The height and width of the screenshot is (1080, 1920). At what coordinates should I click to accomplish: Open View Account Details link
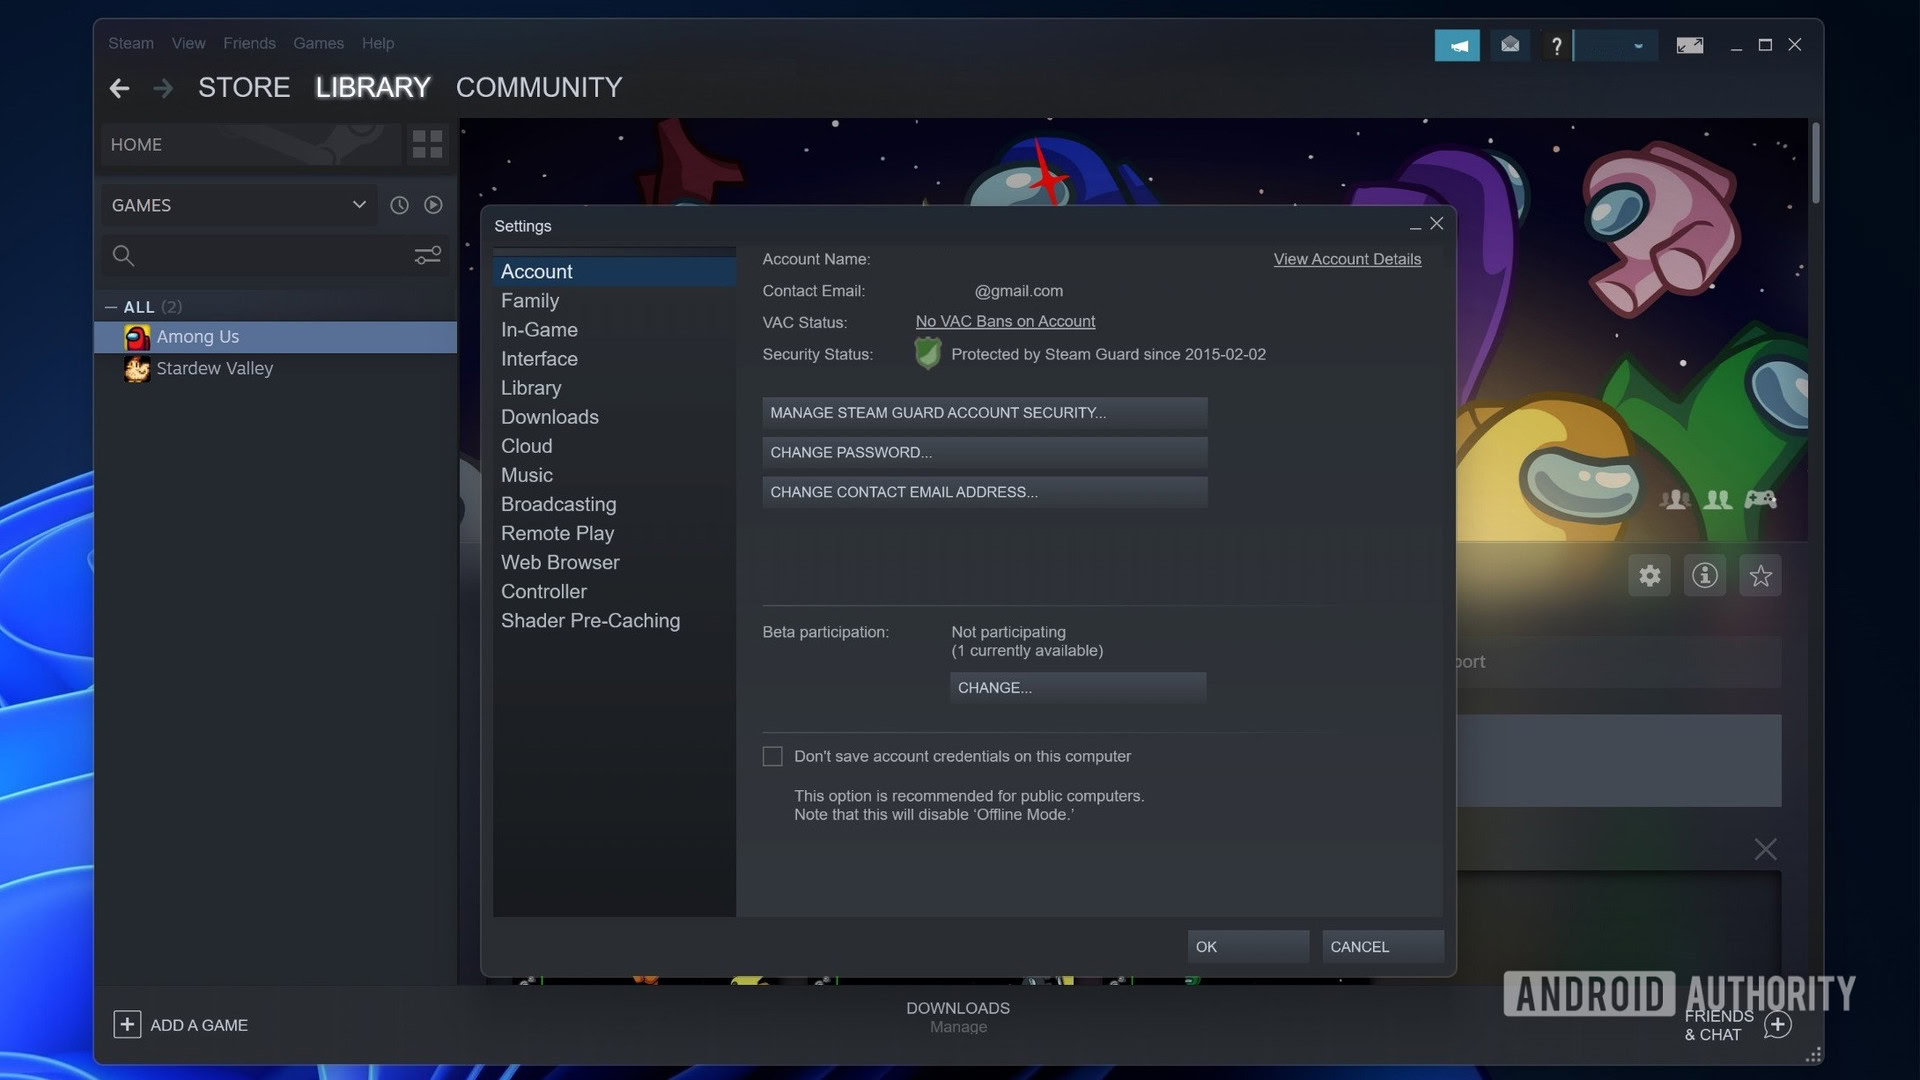coord(1348,260)
